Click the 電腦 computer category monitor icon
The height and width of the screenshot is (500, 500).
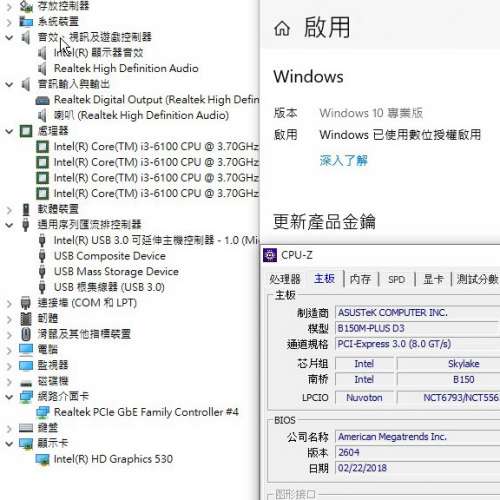[26, 350]
